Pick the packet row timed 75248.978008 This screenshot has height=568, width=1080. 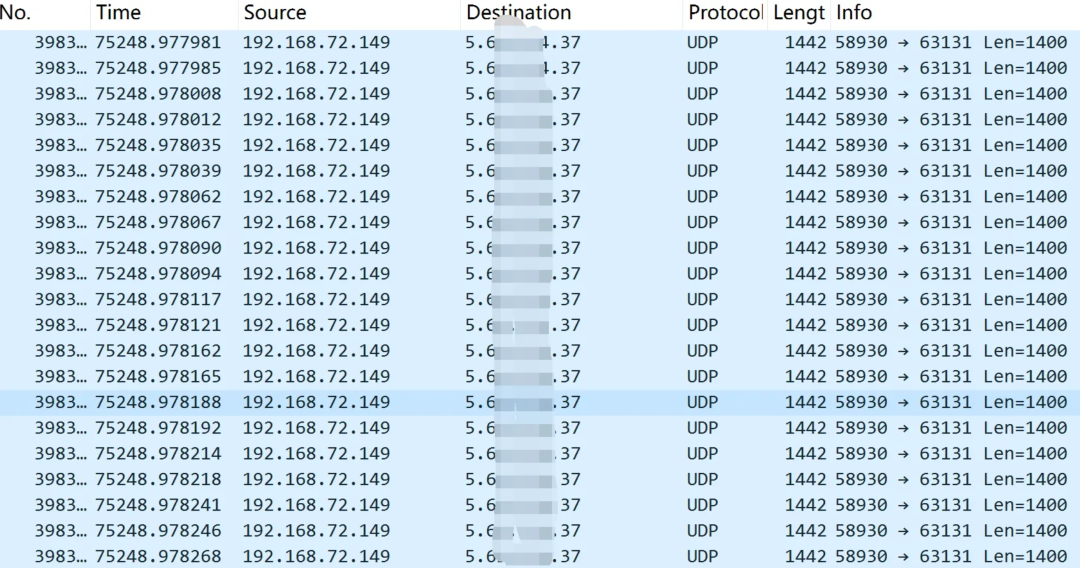click(x=158, y=94)
